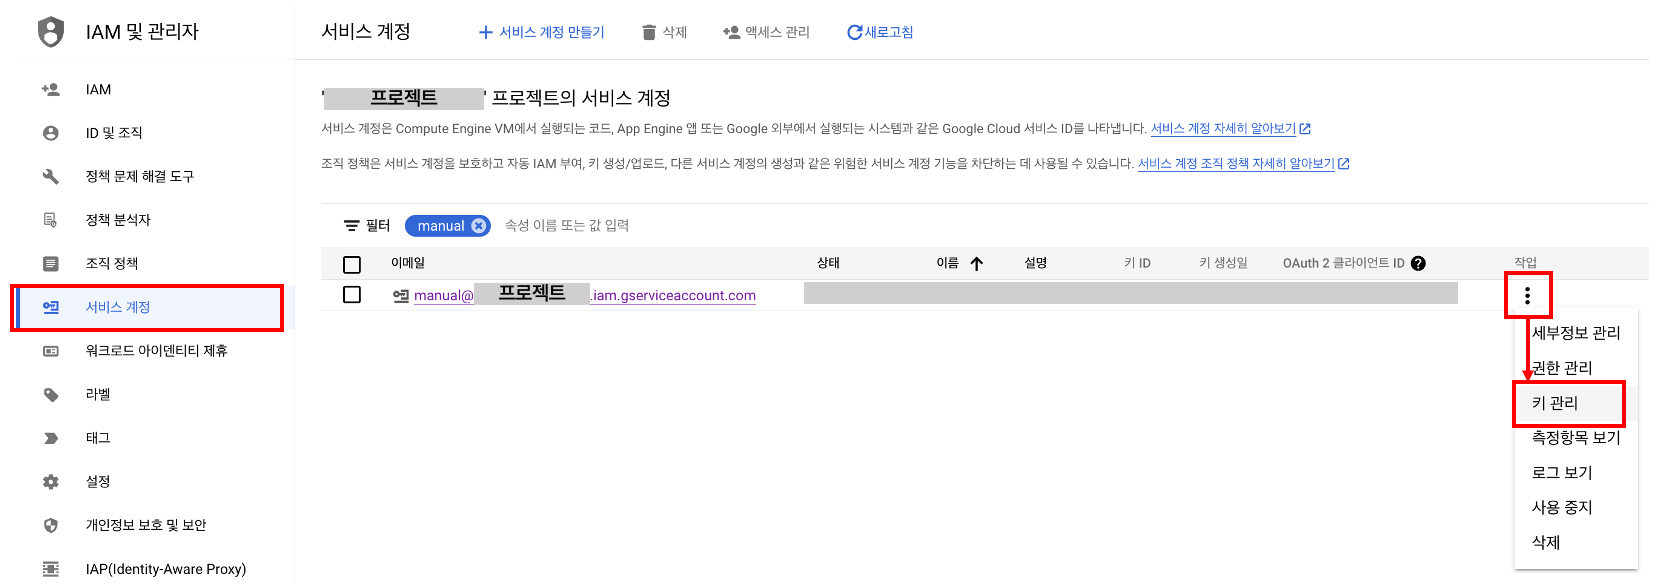Remove the manual filter chip
Viewport: 1658px width, 586px height.
click(479, 226)
